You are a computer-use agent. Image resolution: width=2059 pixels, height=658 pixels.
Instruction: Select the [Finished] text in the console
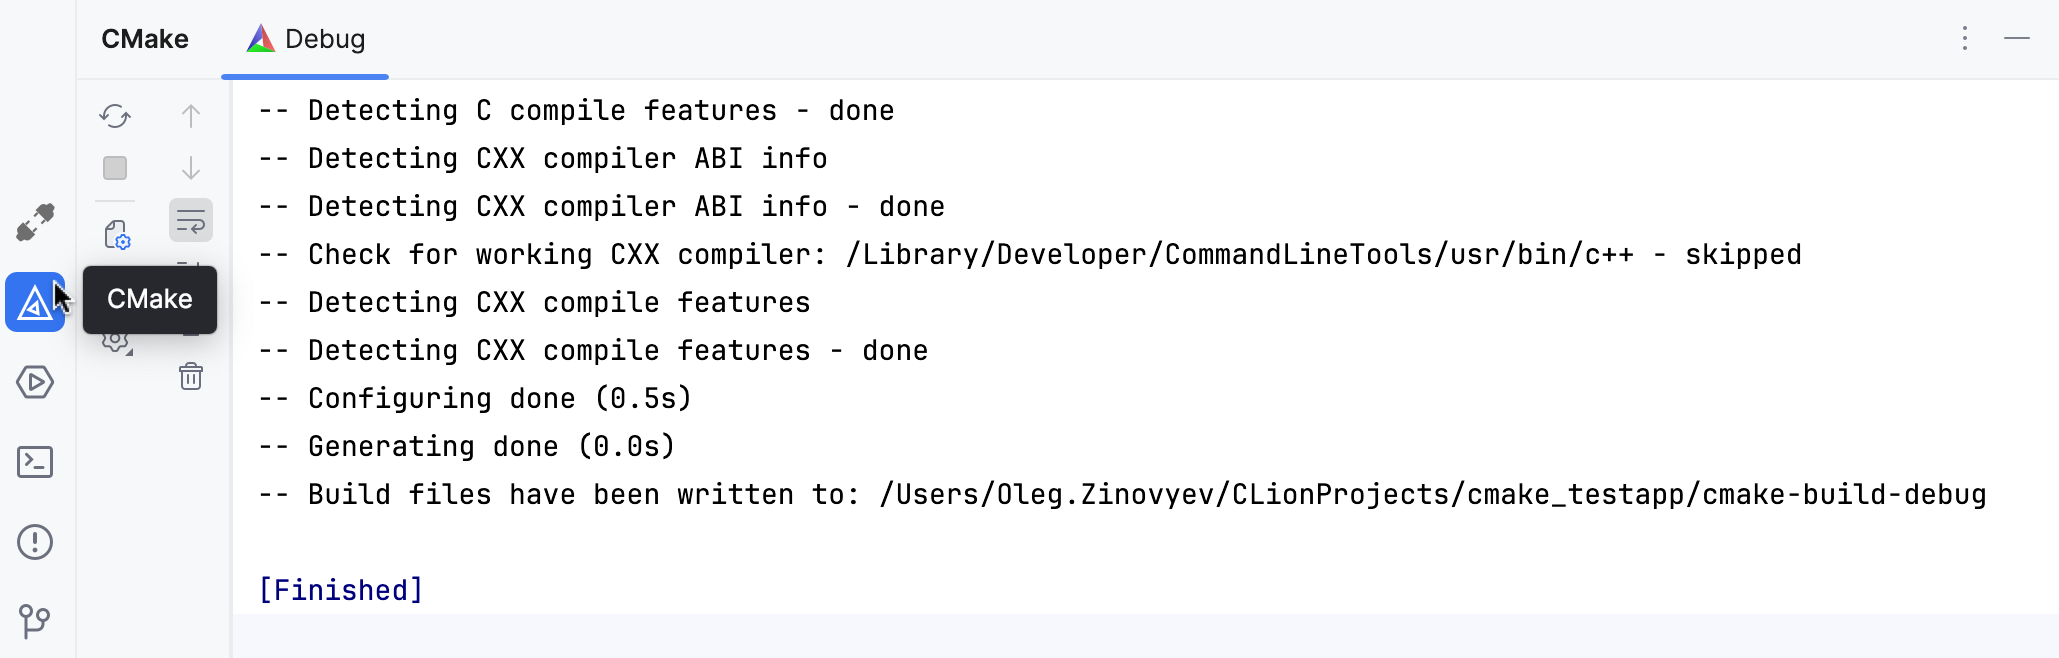[341, 590]
